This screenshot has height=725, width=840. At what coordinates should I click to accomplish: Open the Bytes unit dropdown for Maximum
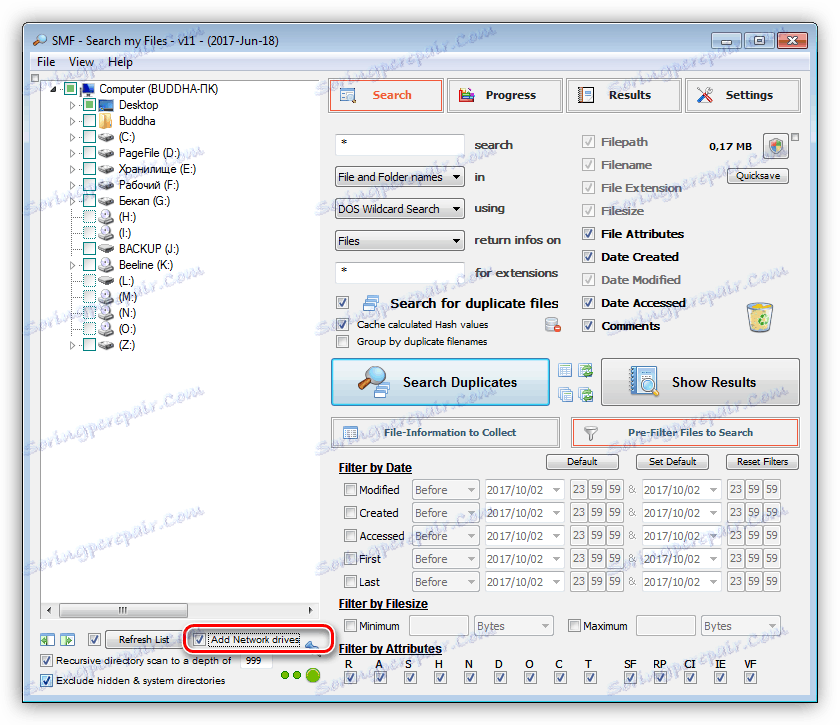(741, 626)
